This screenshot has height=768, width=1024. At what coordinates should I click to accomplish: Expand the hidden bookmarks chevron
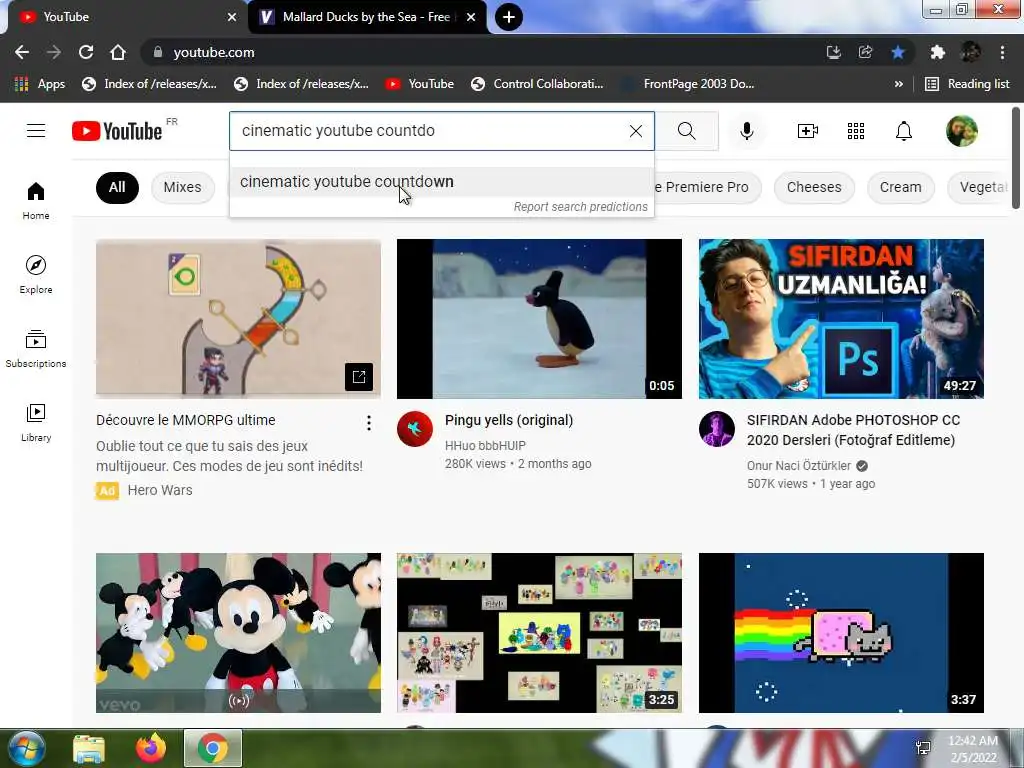tap(899, 84)
